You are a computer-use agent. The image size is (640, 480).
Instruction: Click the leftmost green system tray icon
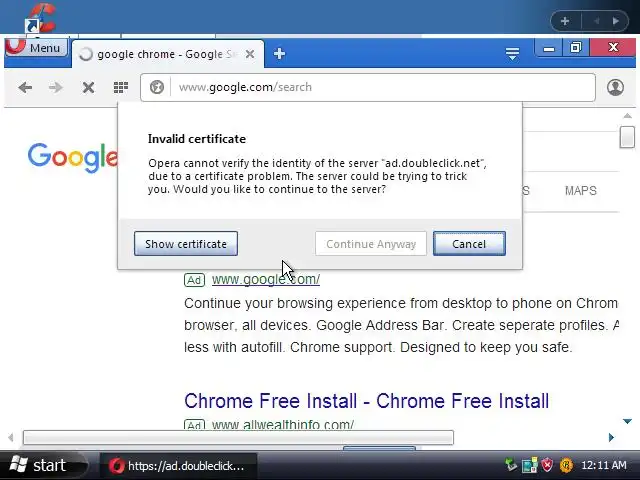[x=511, y=465]
